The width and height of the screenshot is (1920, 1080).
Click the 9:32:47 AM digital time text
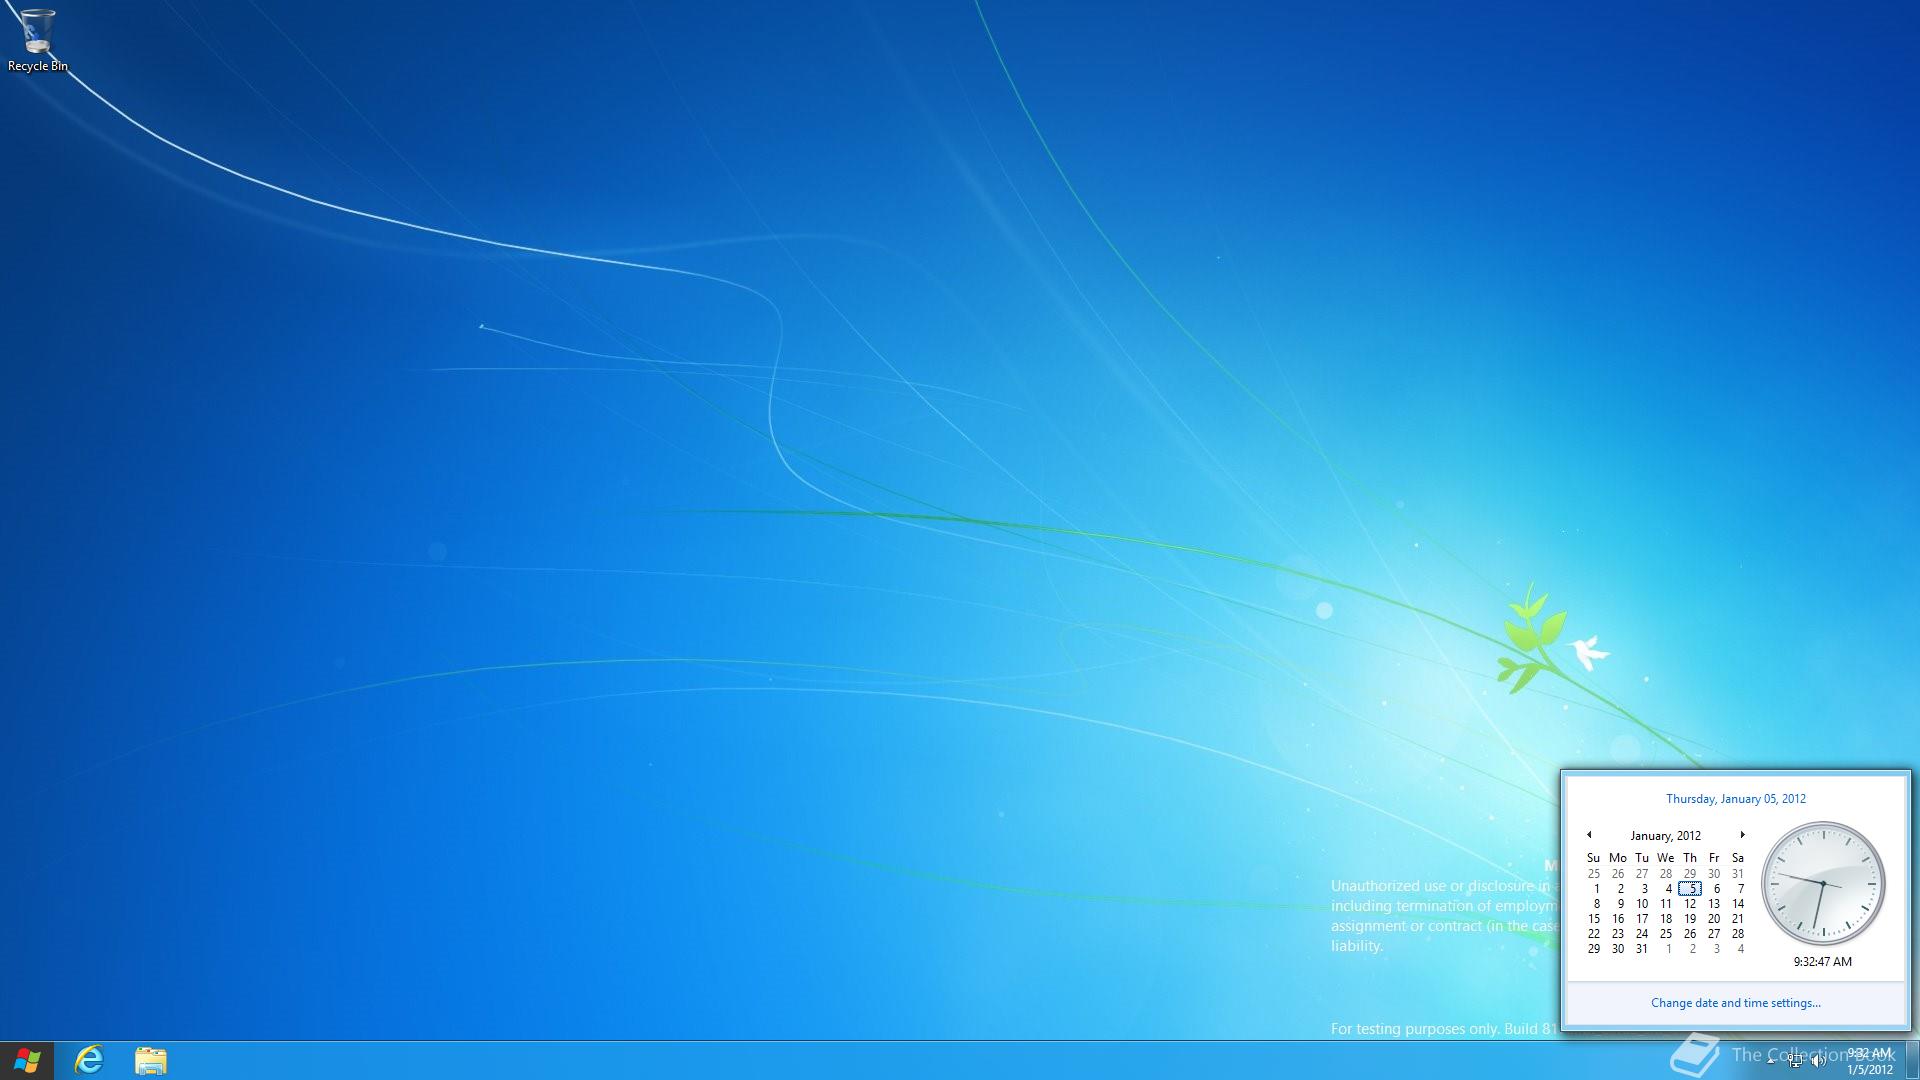pos(1823,962)
